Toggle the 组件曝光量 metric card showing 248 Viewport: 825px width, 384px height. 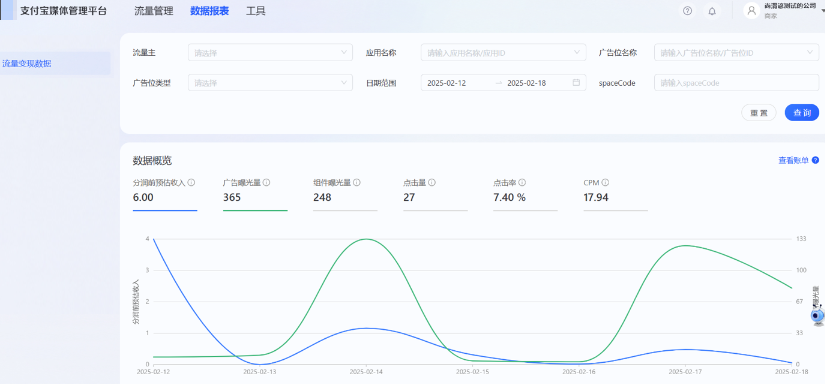345,194
